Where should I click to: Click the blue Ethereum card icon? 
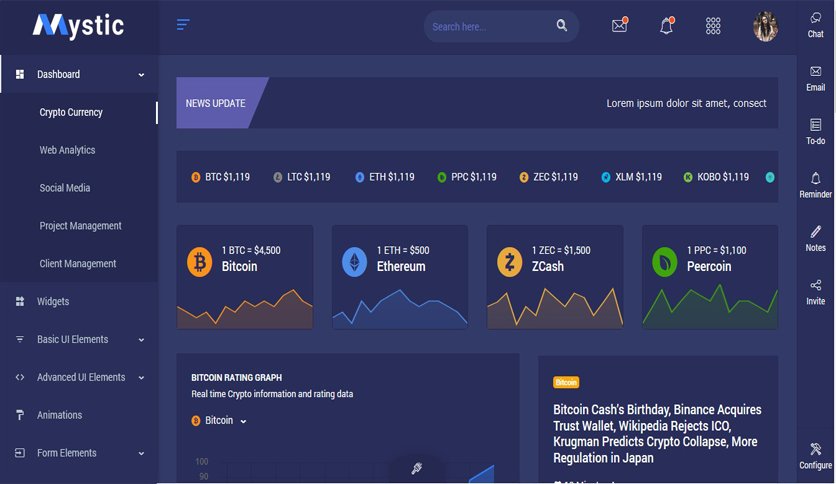[x=354, y=262]
